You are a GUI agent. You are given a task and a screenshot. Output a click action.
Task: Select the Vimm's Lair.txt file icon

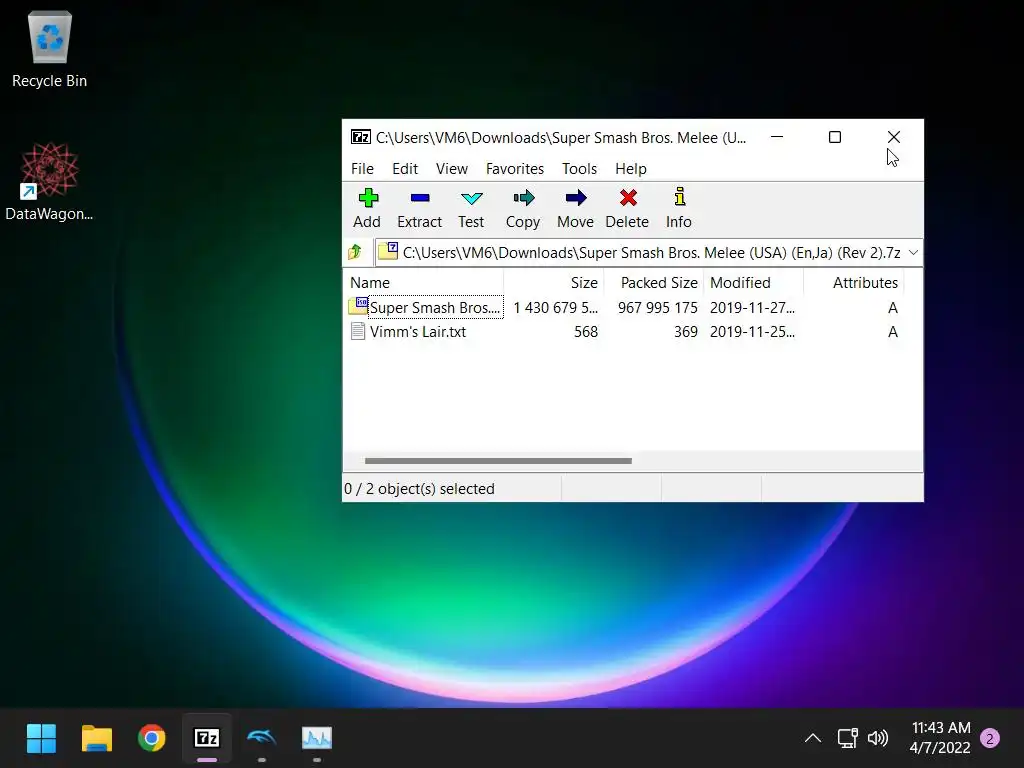click(x=358, y=331)
